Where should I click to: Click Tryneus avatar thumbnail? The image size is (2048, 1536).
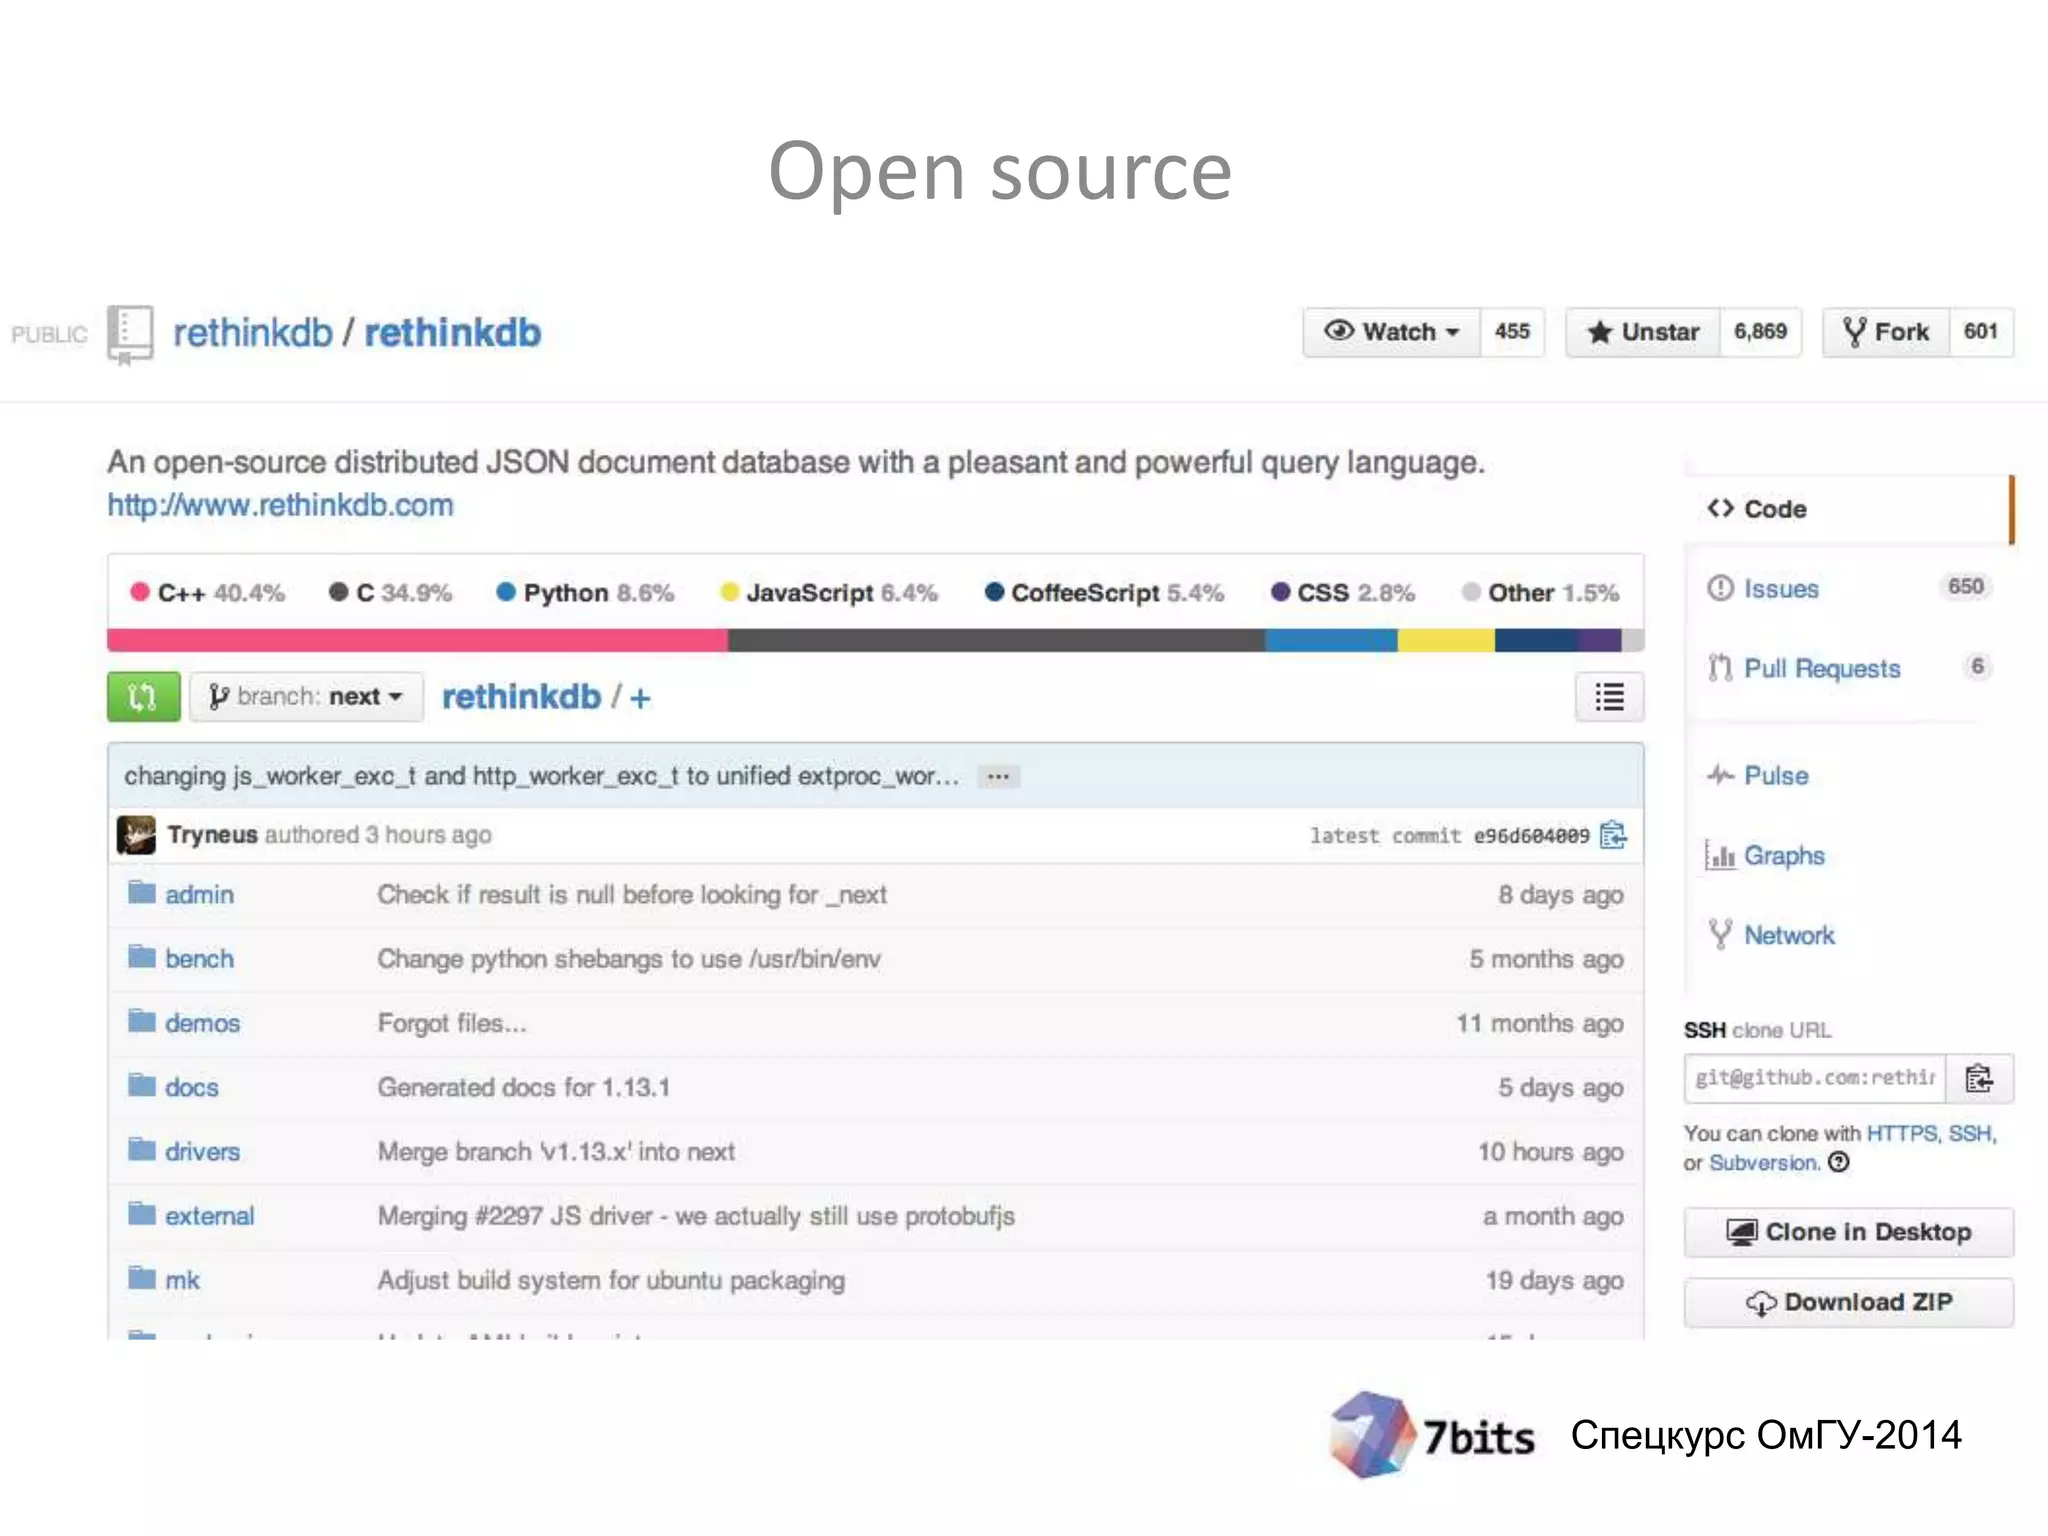(136, 835)
